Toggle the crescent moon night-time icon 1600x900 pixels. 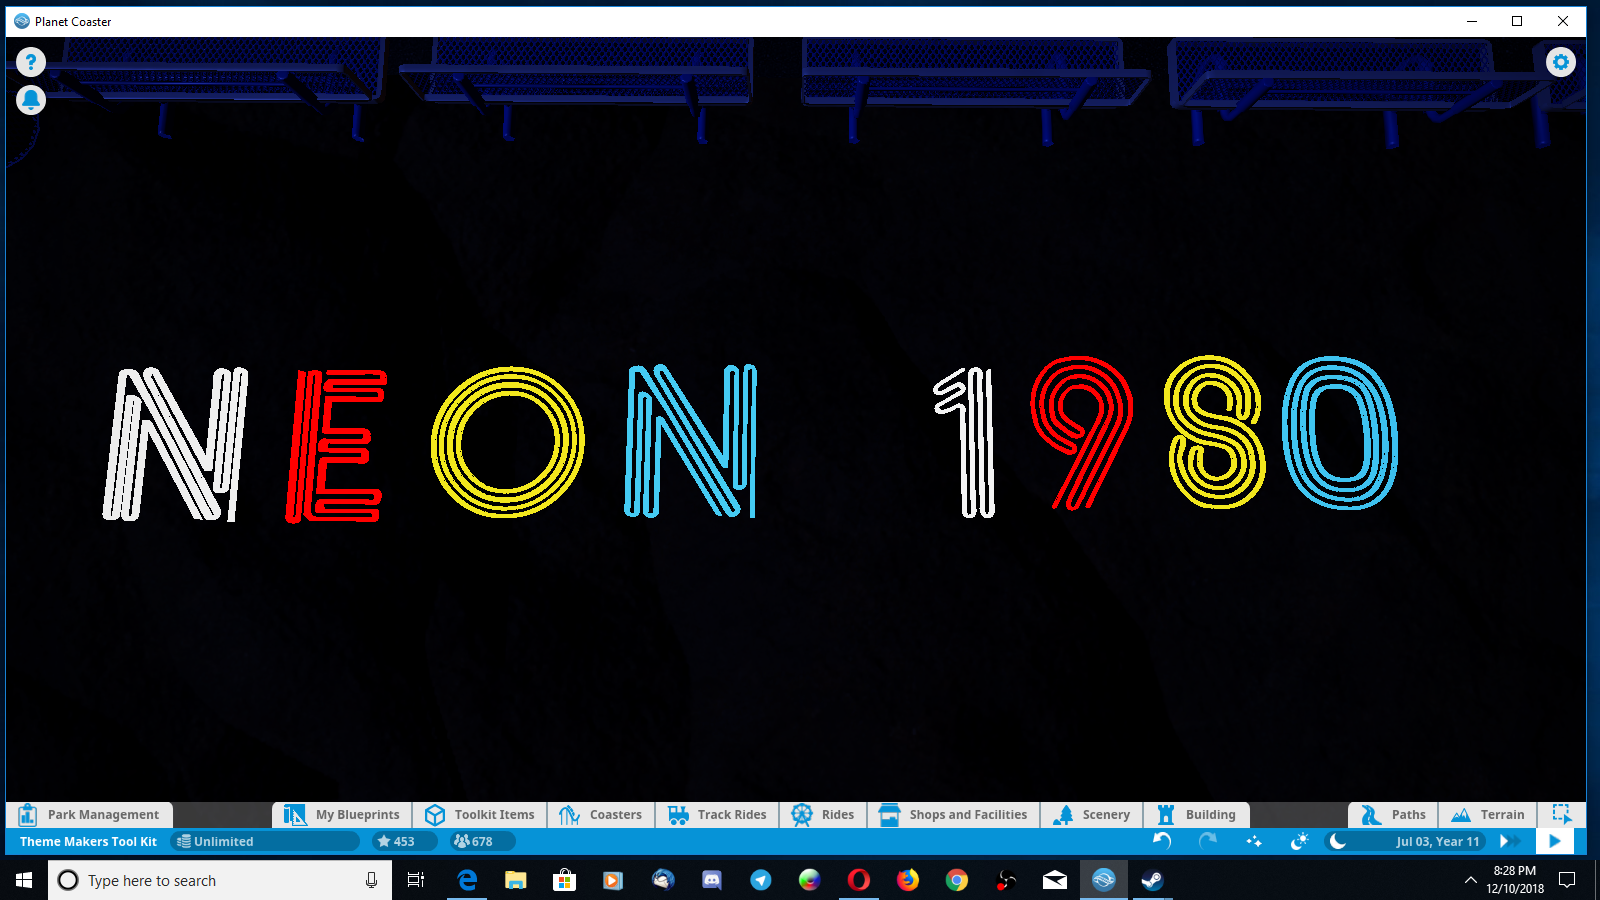pos(1337,841)
